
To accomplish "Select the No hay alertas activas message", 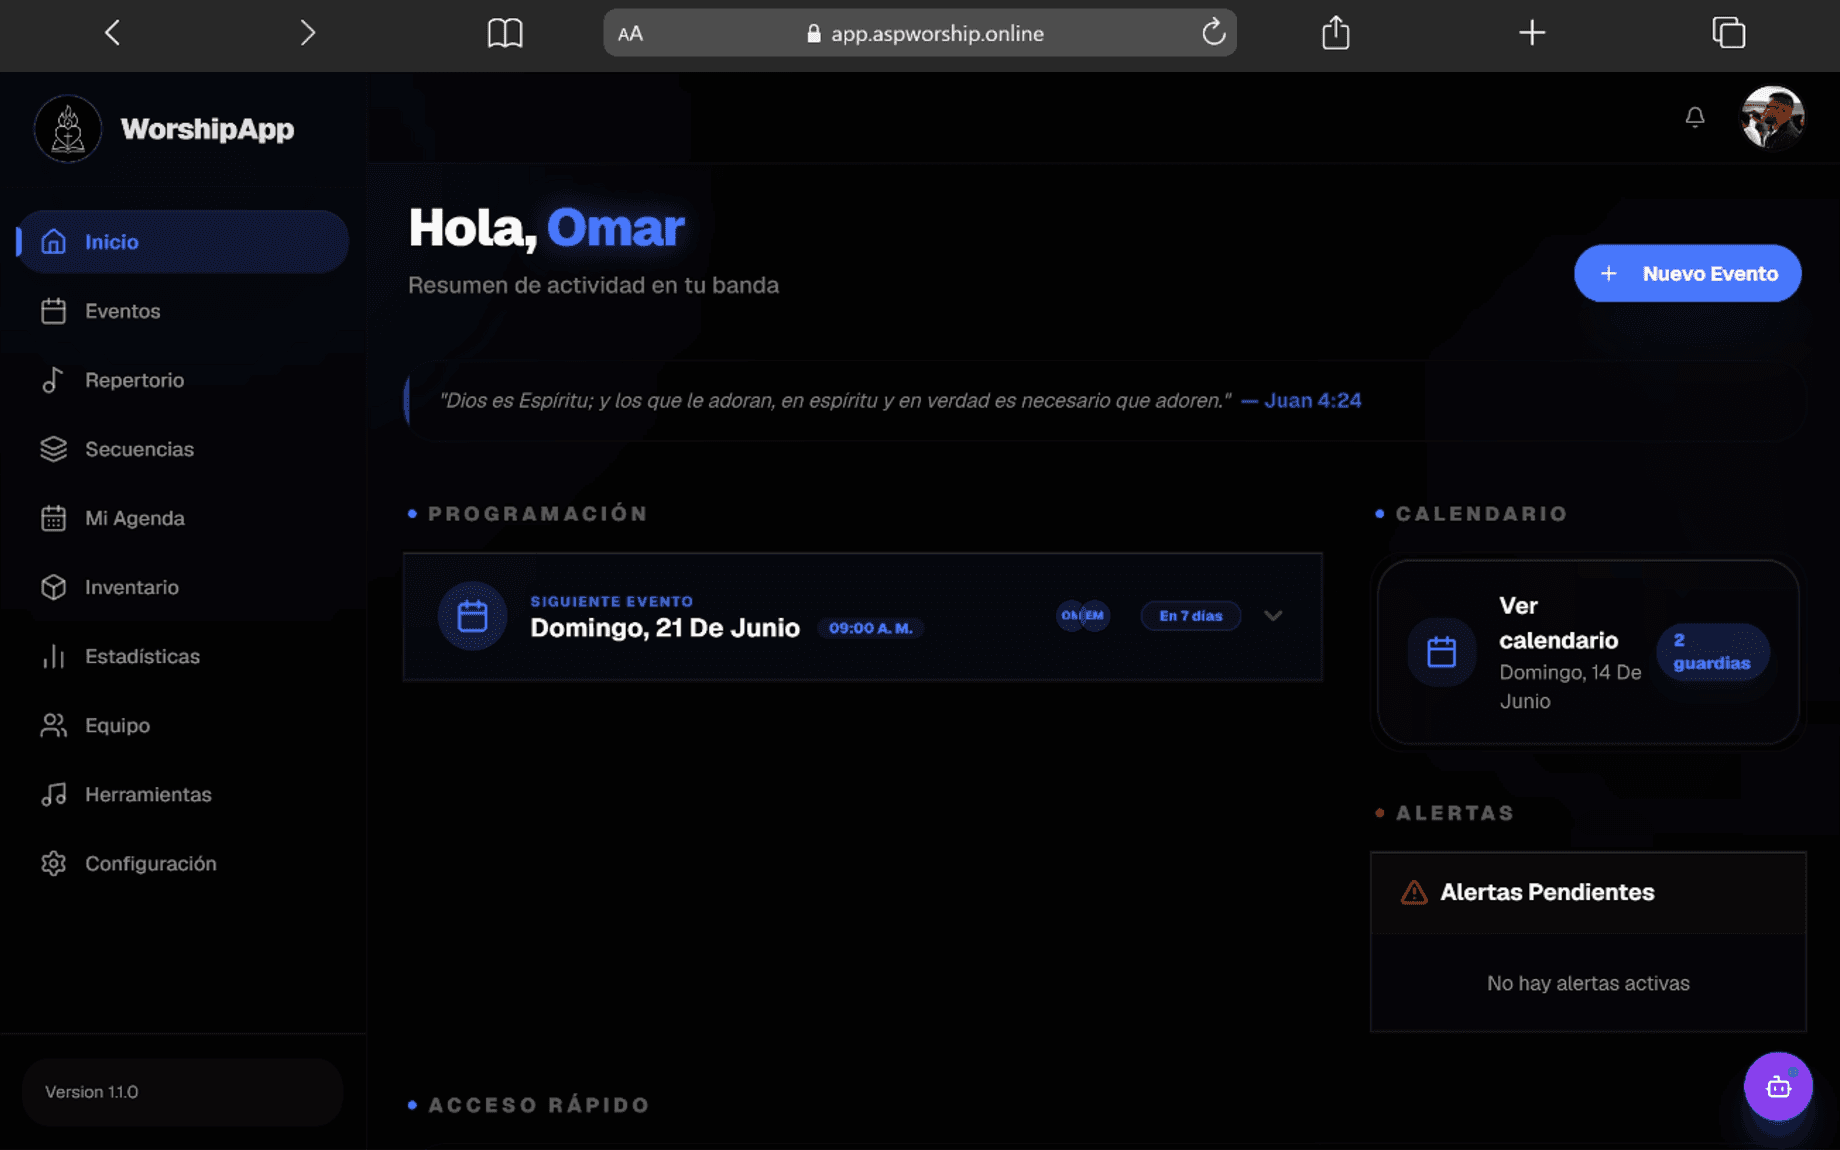I will pyautogui.click(x=1588, y=983).
